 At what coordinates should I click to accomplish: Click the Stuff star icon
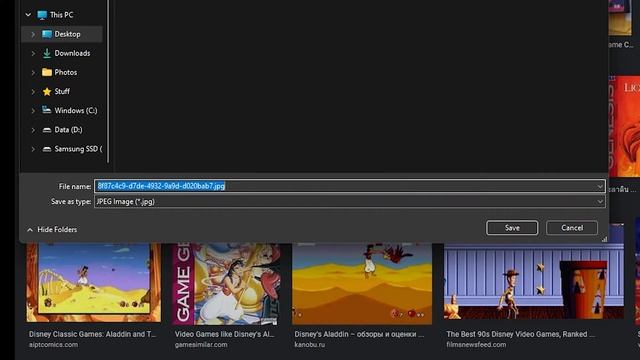[x=47, y=91]
